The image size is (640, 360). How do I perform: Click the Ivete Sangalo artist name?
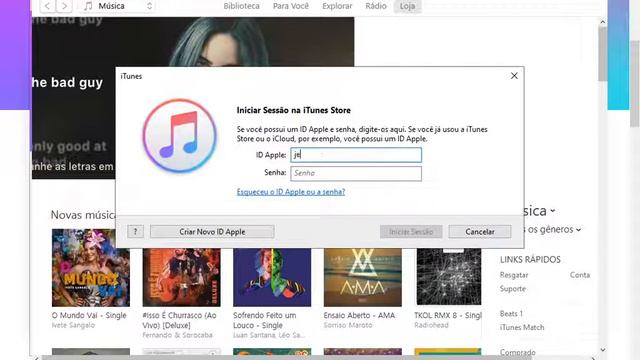(73, 325)
